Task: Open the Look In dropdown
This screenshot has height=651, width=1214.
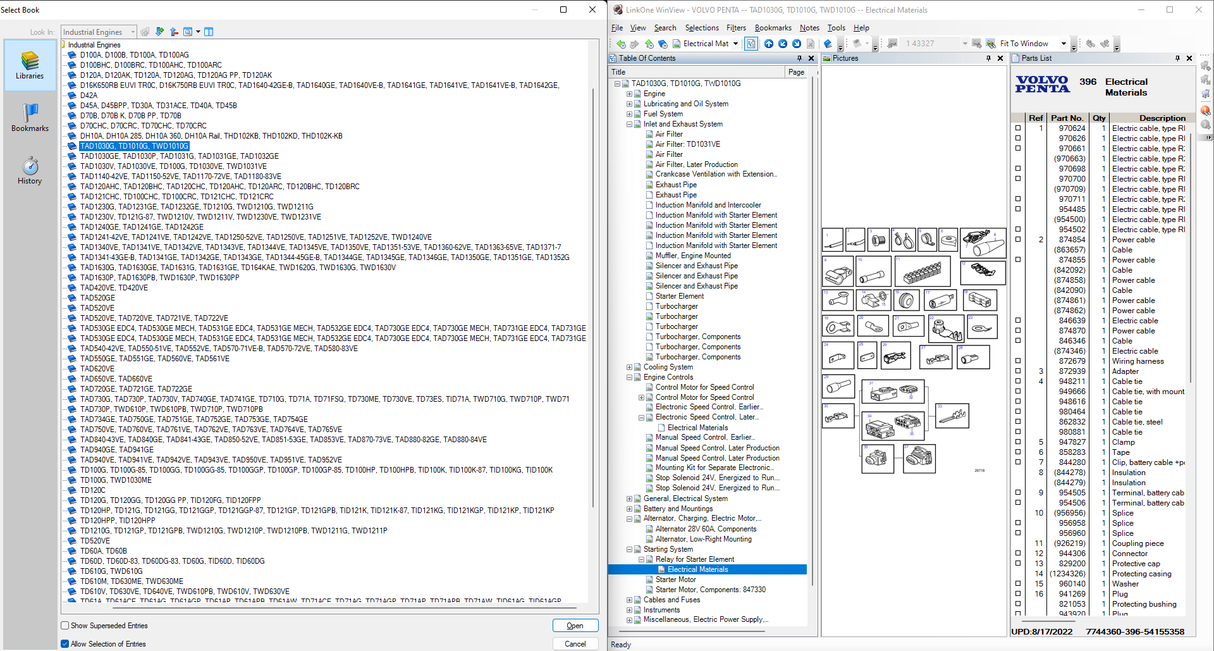Action: [x=132, y=32]
